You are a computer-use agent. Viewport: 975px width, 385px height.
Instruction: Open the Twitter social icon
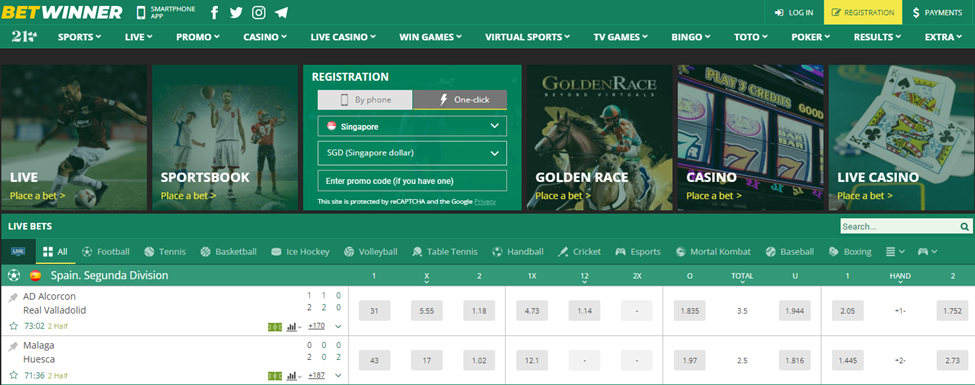[236, 12]
